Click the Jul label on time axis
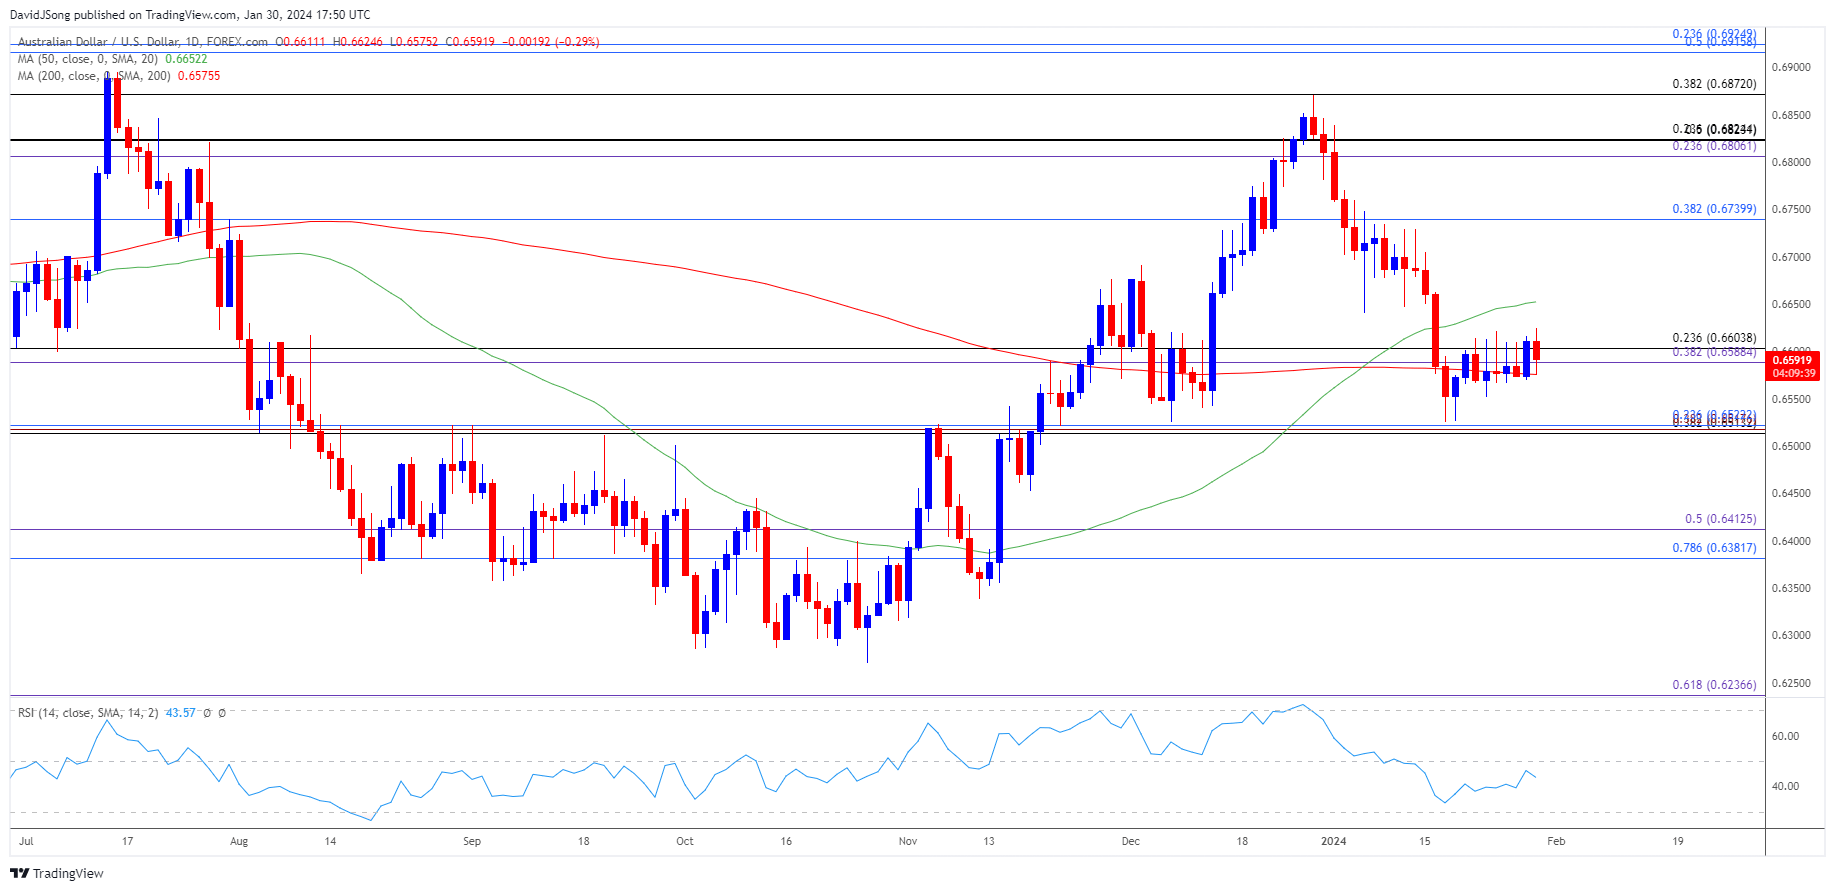The image size is (1835, 891). click(26, 842)
